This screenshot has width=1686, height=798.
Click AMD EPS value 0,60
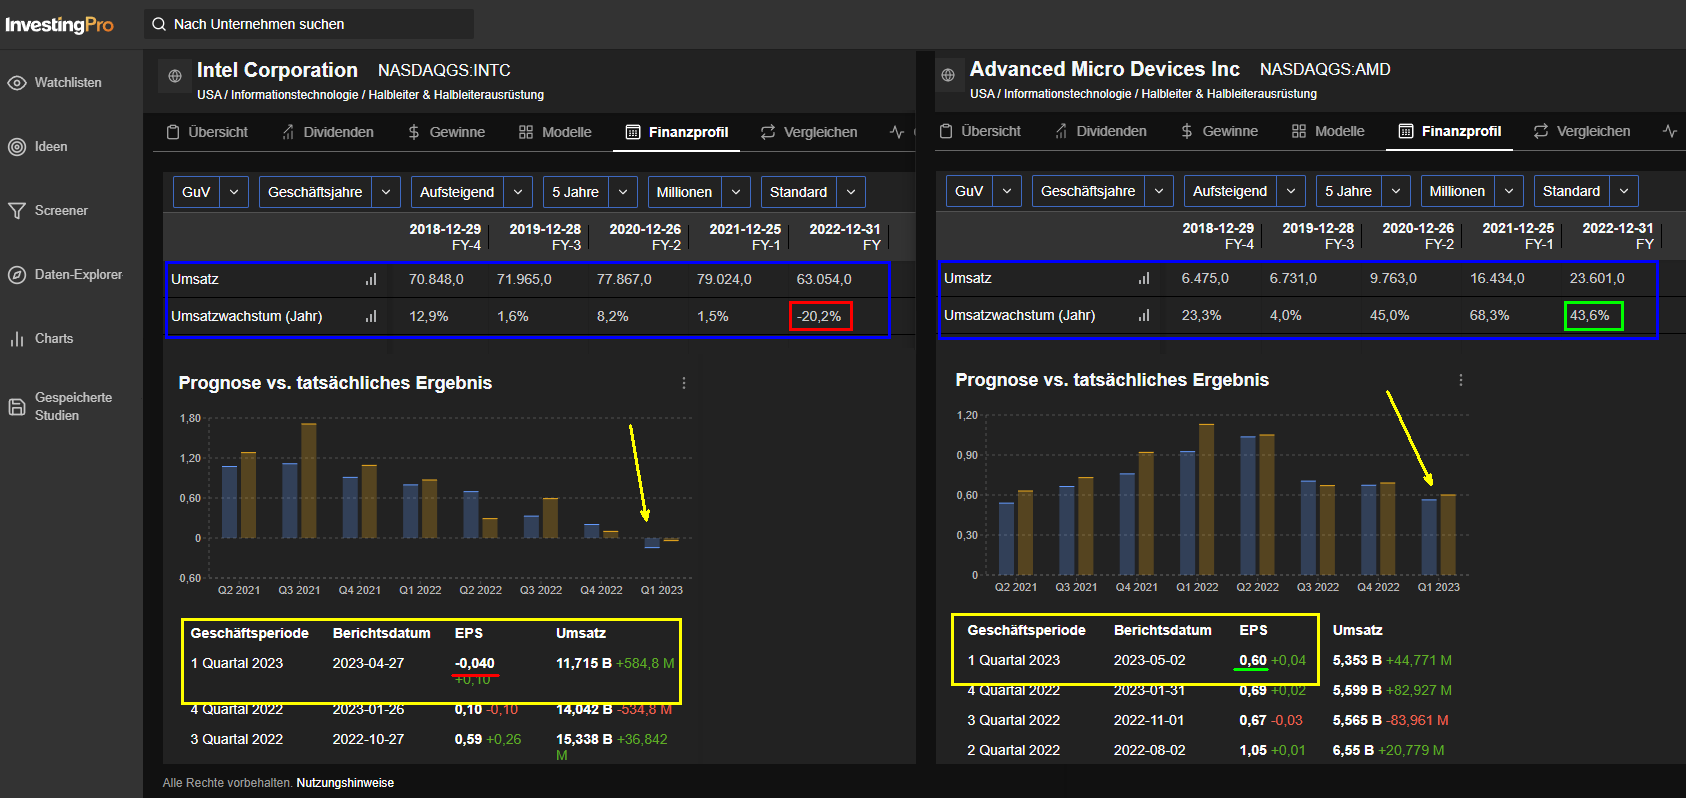point(1253,660)
